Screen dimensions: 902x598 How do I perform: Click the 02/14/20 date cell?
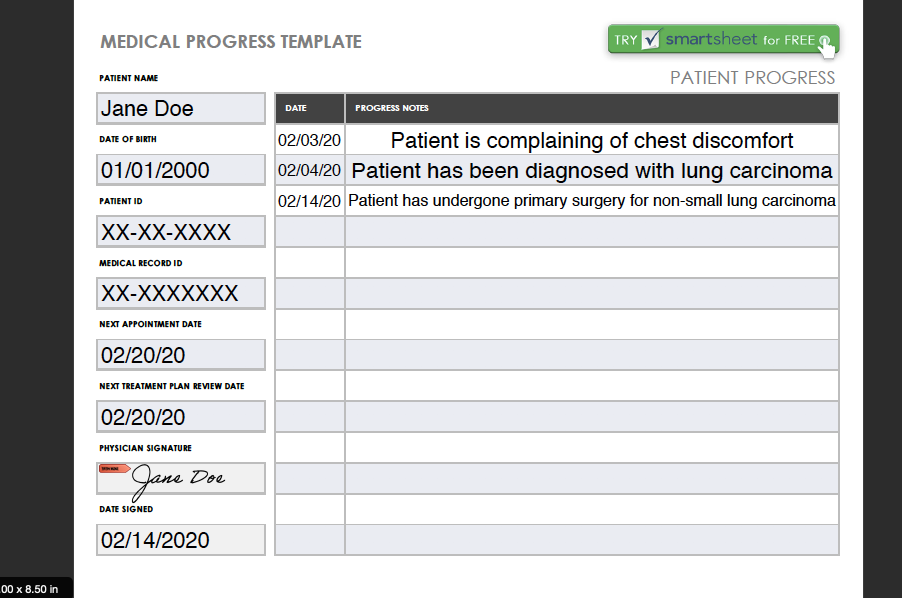click(x=309, y=201)
